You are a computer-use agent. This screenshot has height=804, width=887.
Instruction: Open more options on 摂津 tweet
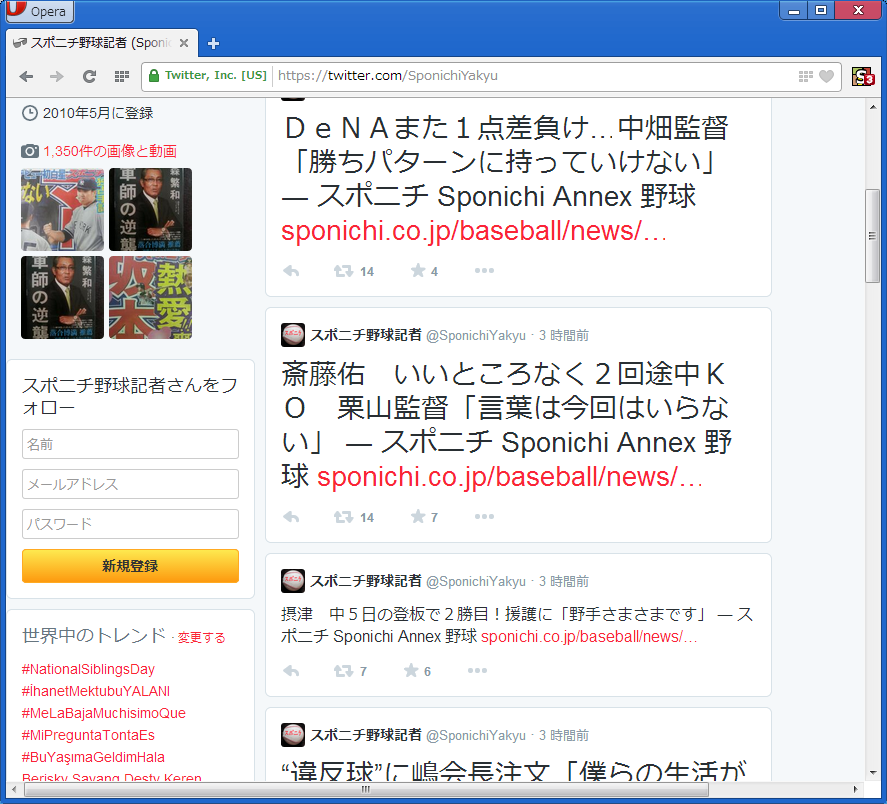coord(477,670)
